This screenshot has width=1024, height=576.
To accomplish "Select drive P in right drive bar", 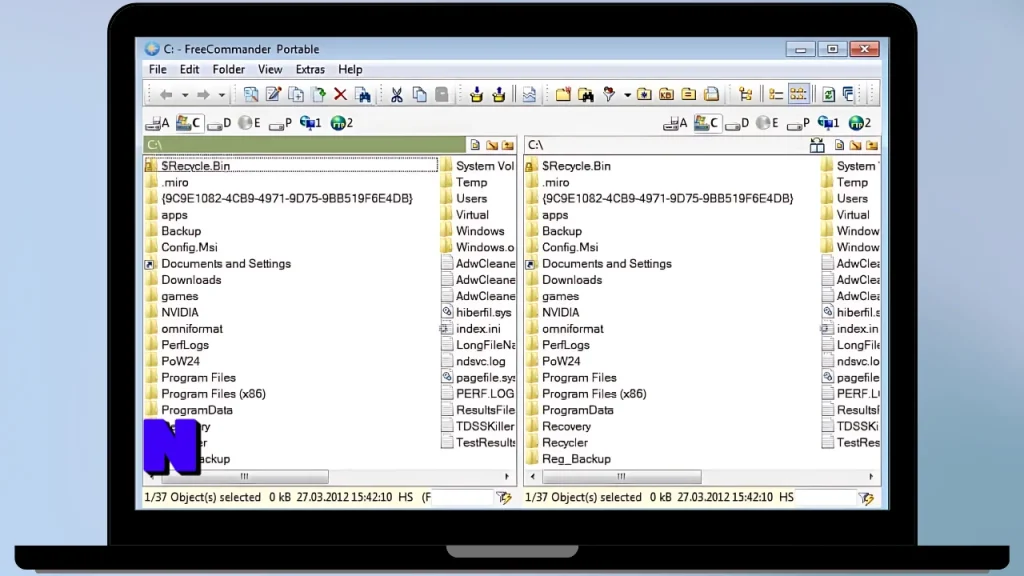I will click(x=798, y=123).
